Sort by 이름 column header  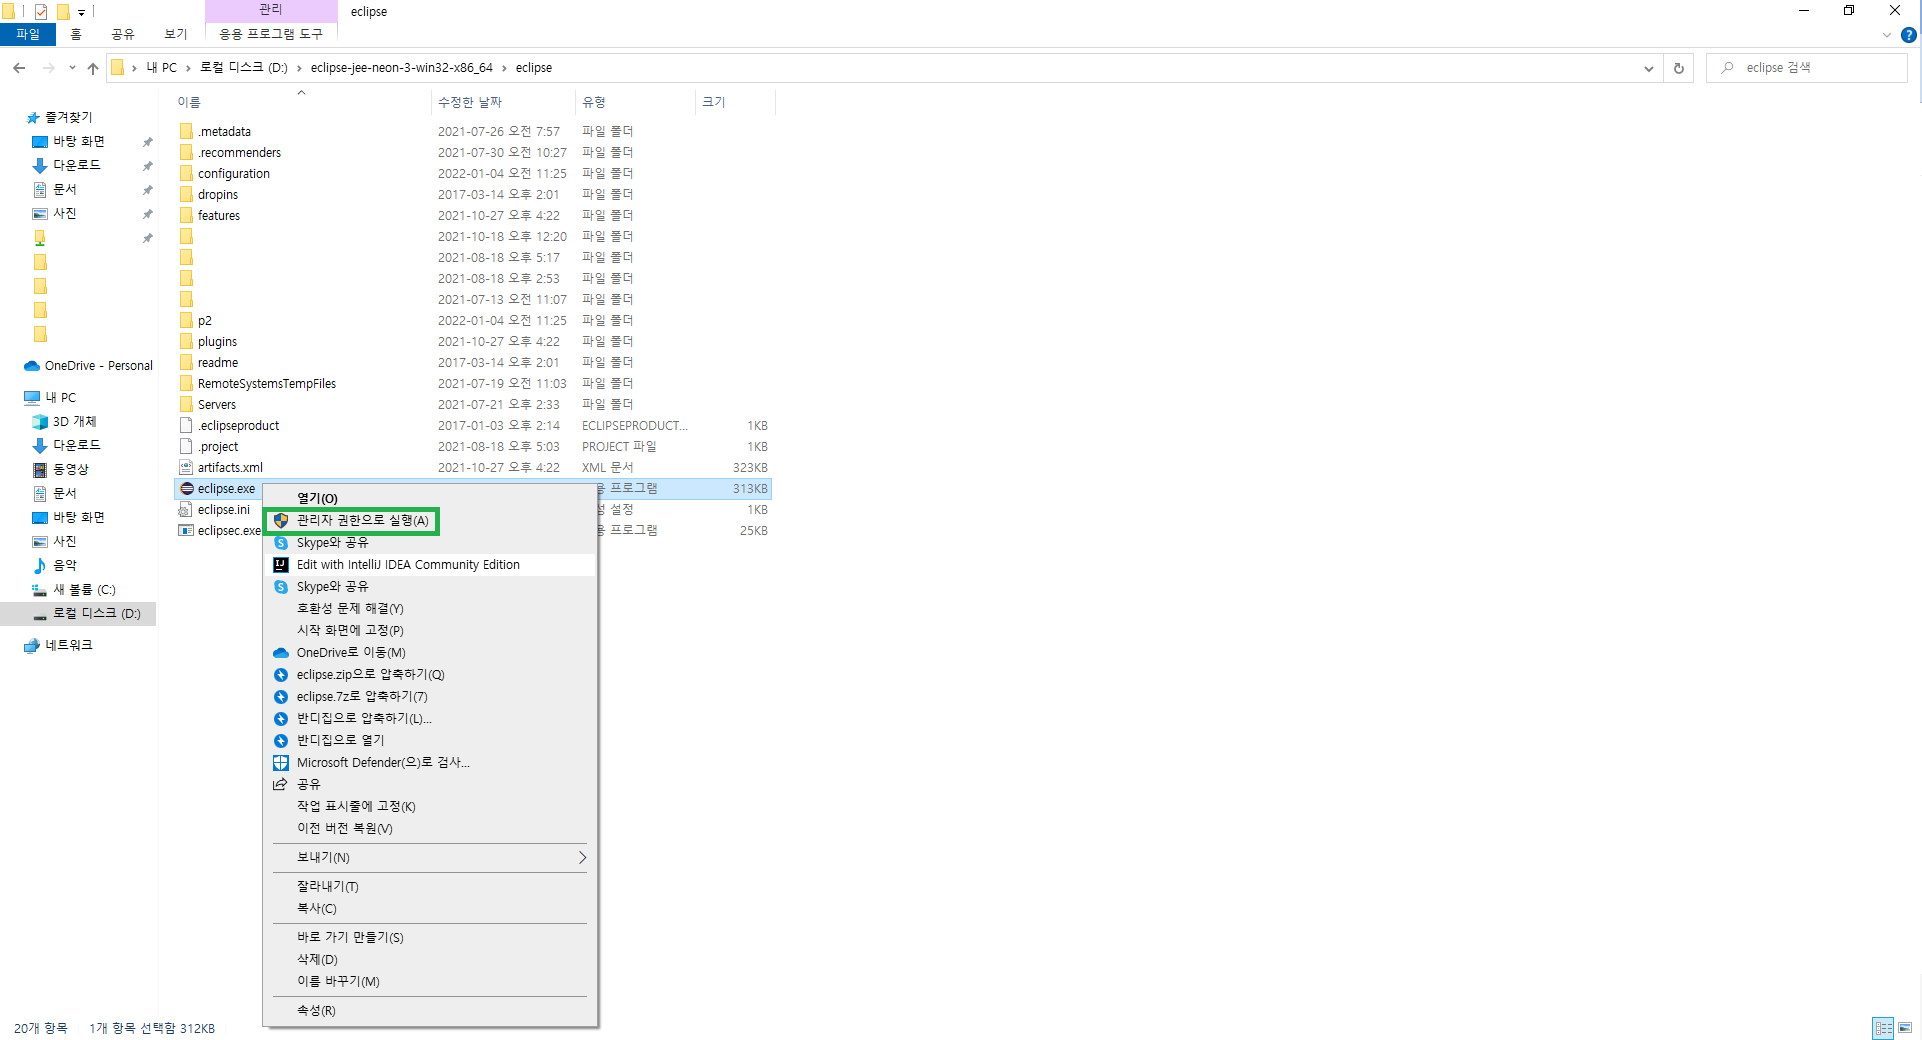(x=302, y=102)
